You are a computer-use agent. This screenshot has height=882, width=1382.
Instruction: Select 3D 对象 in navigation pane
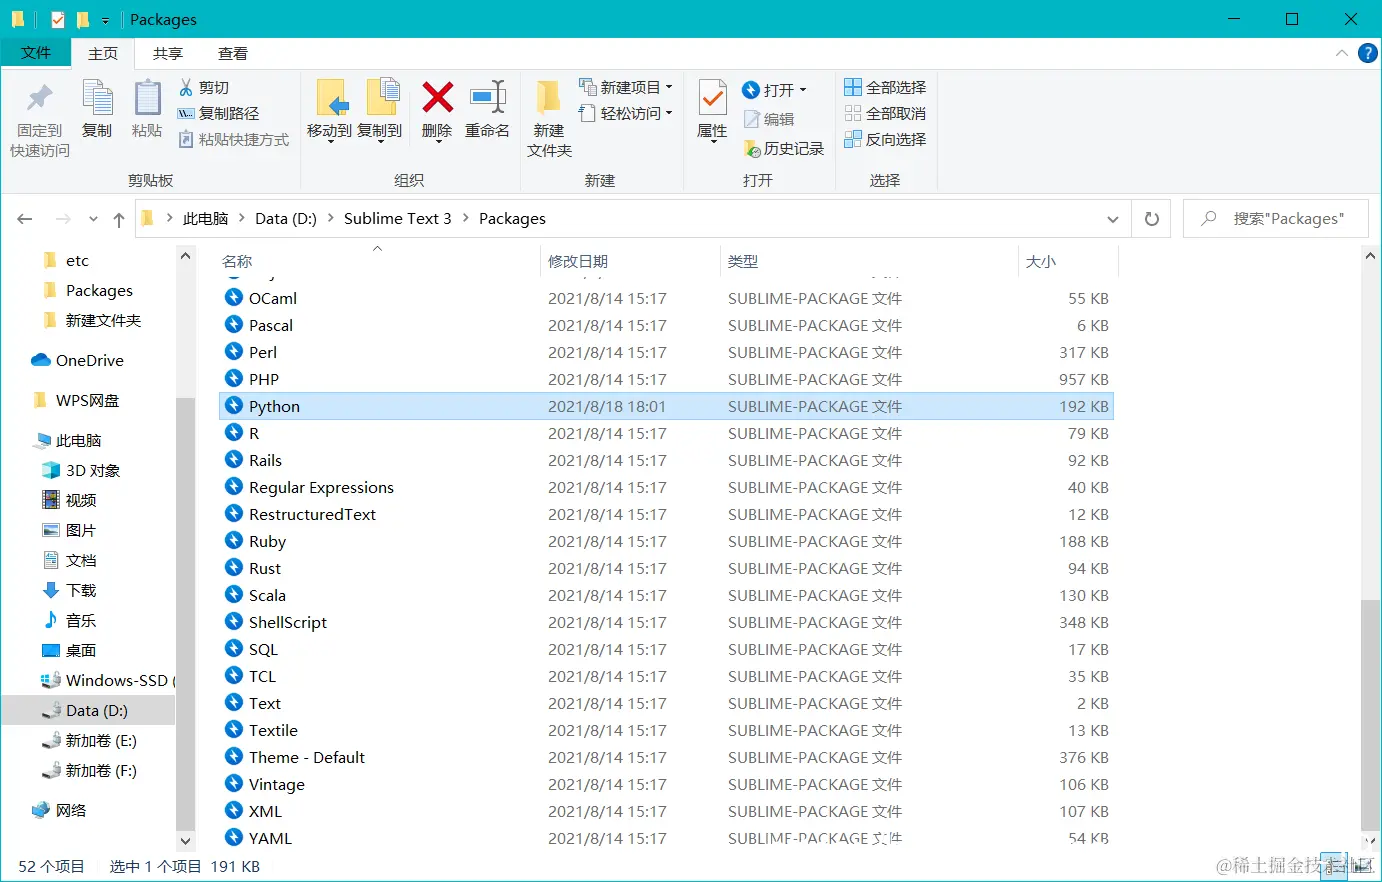(x=81, y=470)
